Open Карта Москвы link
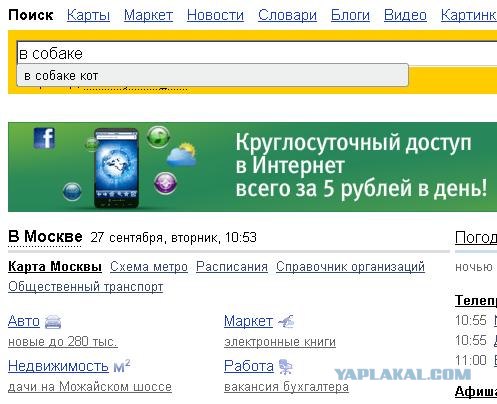 (x=55, y=267)
